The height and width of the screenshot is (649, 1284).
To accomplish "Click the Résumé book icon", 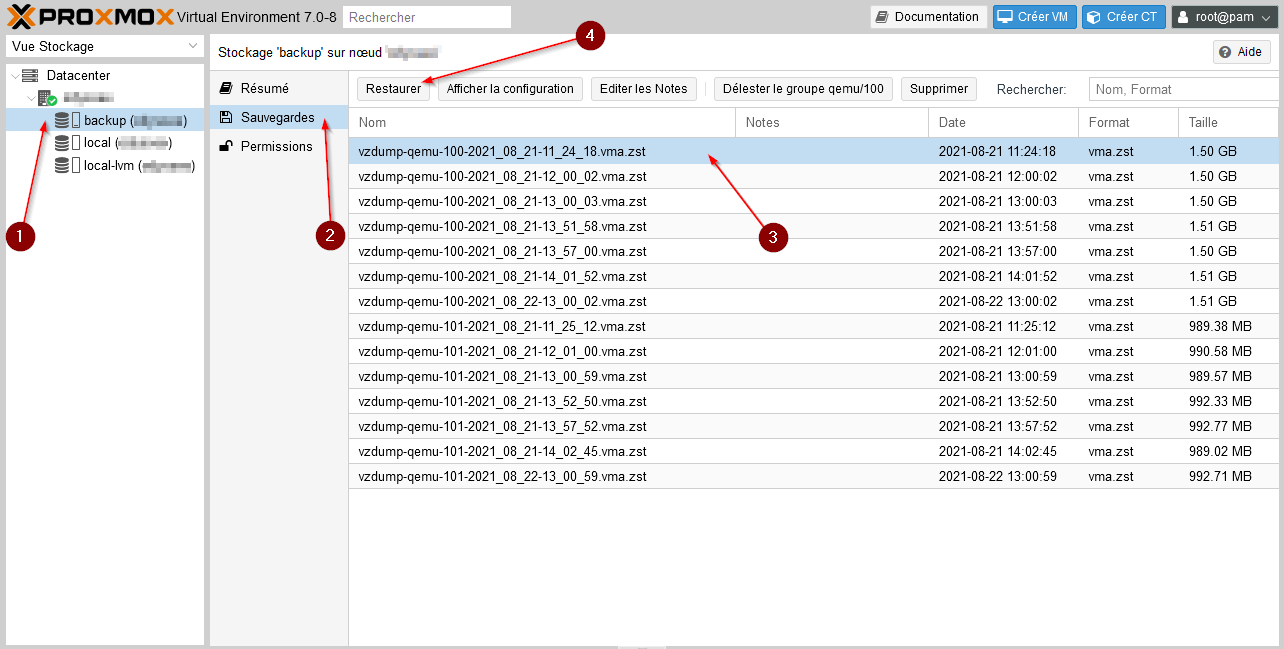I will click(226, 89).
